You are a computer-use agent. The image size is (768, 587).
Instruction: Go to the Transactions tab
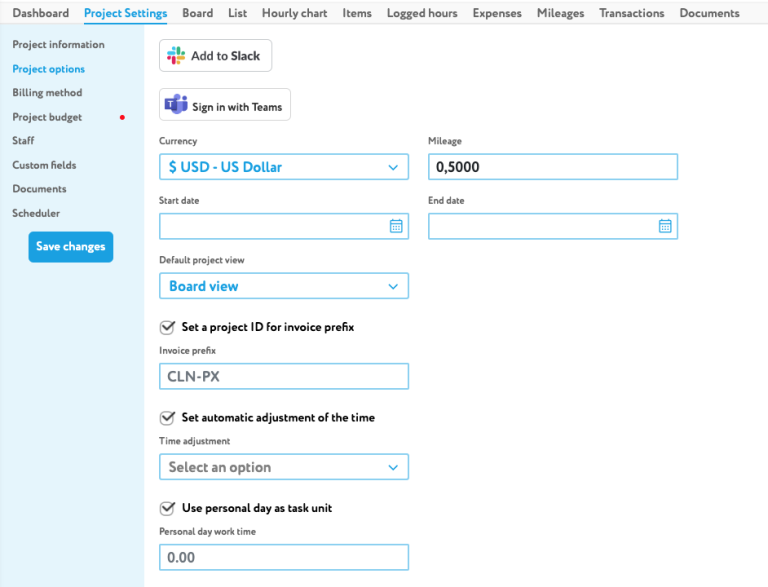(631, 13)
